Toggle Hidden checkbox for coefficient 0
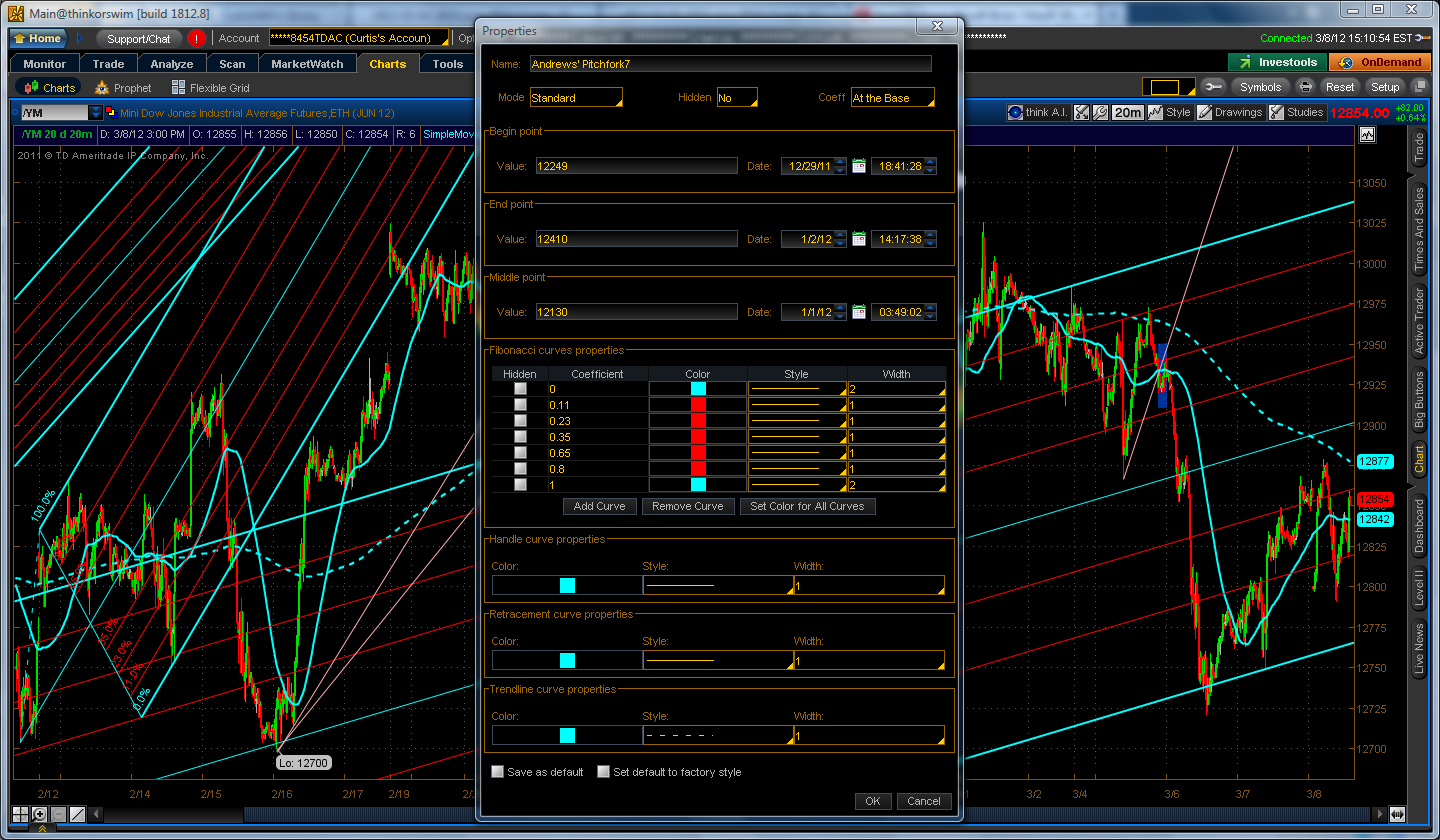1440x840 pixels. point(519,389)
